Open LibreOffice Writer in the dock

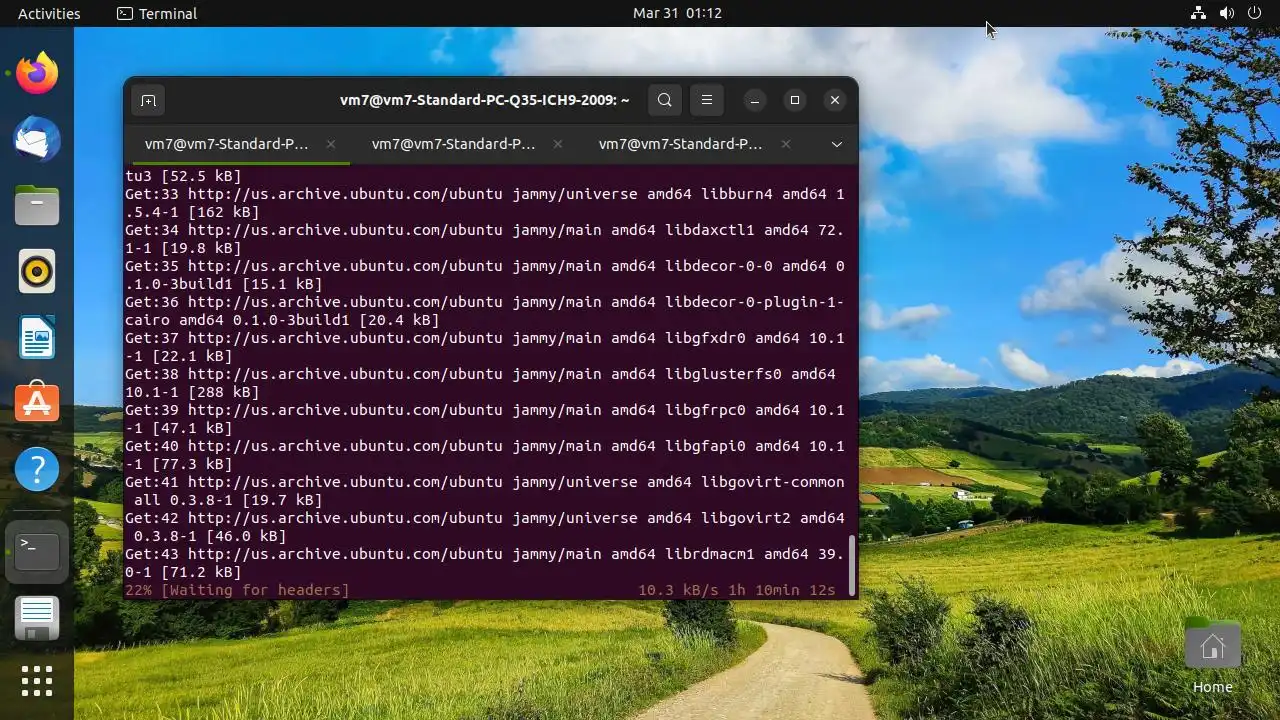coord(37,337)
